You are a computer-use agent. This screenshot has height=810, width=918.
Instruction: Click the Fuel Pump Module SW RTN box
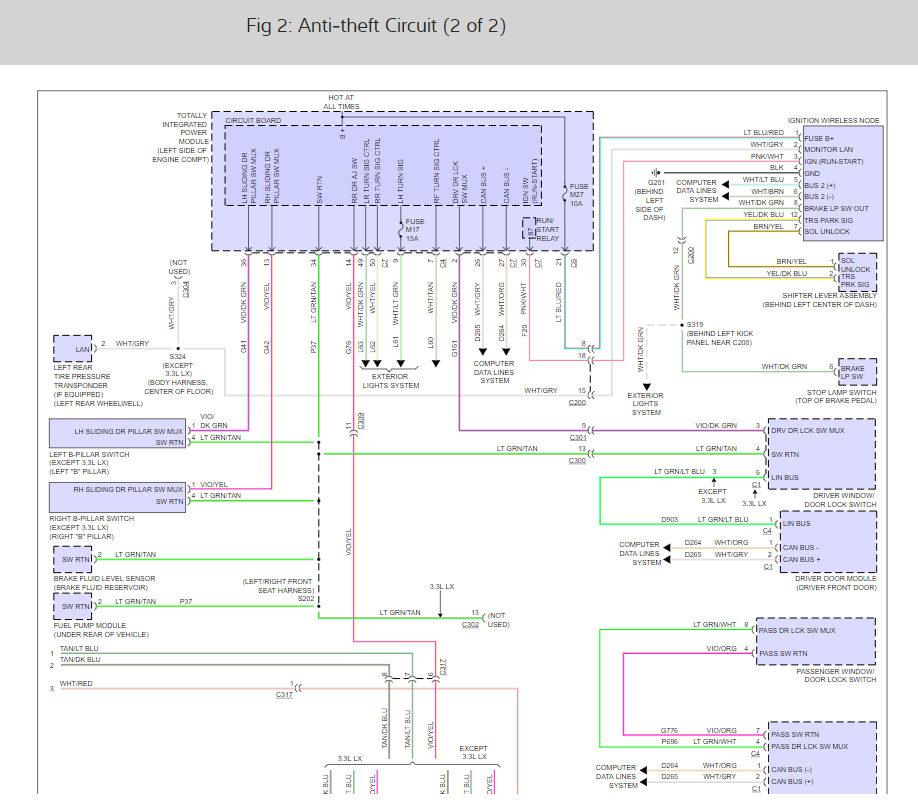(73, 606)
